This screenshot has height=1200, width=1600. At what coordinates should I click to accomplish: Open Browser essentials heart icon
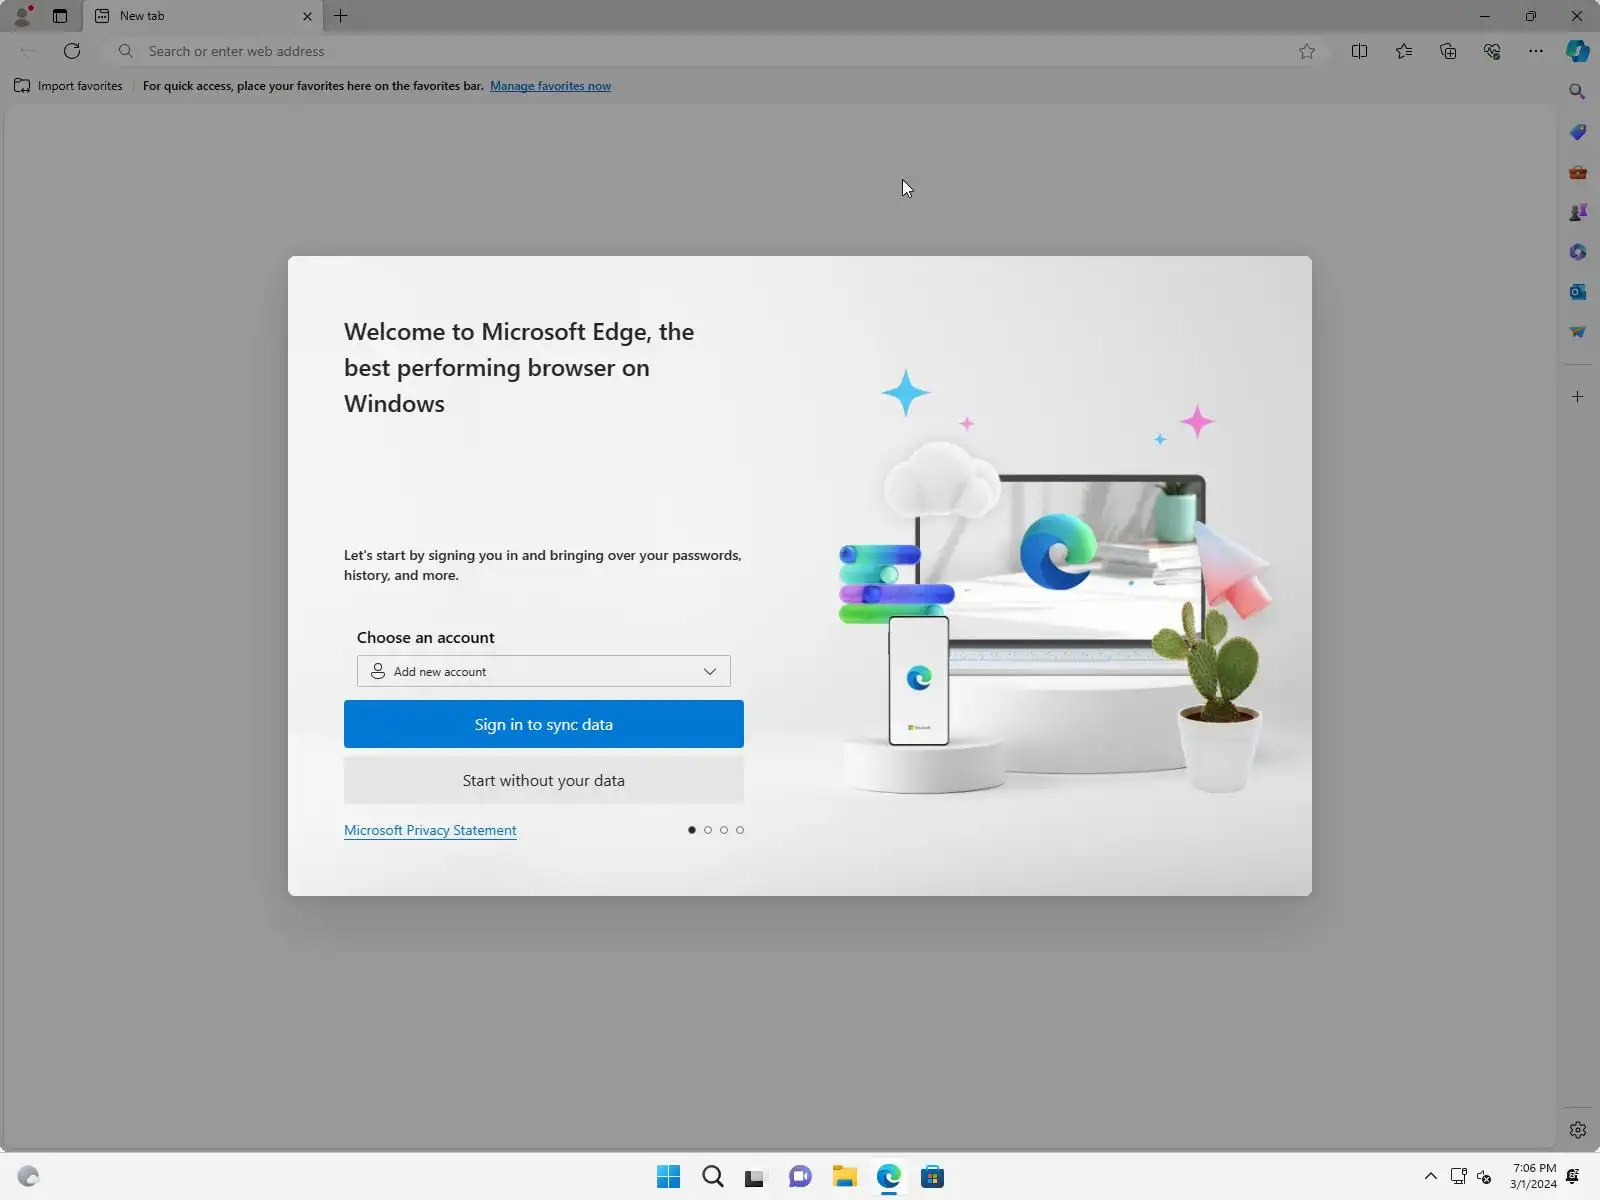[x=1492, y=51]
